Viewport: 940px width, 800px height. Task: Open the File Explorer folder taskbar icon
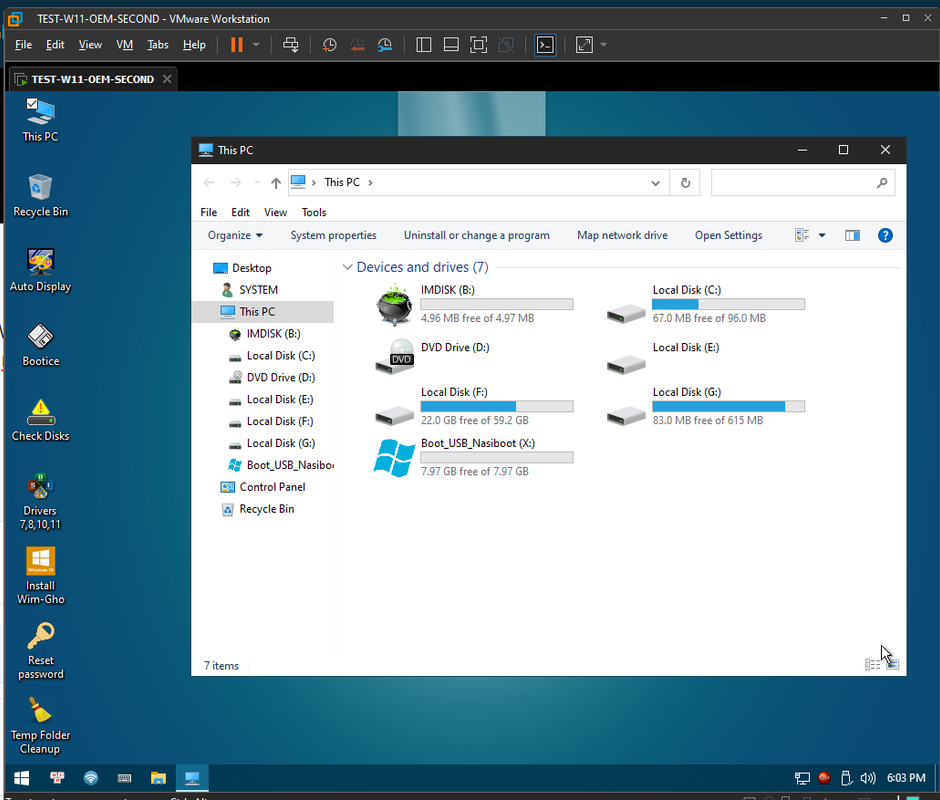[x=158, y=778]
